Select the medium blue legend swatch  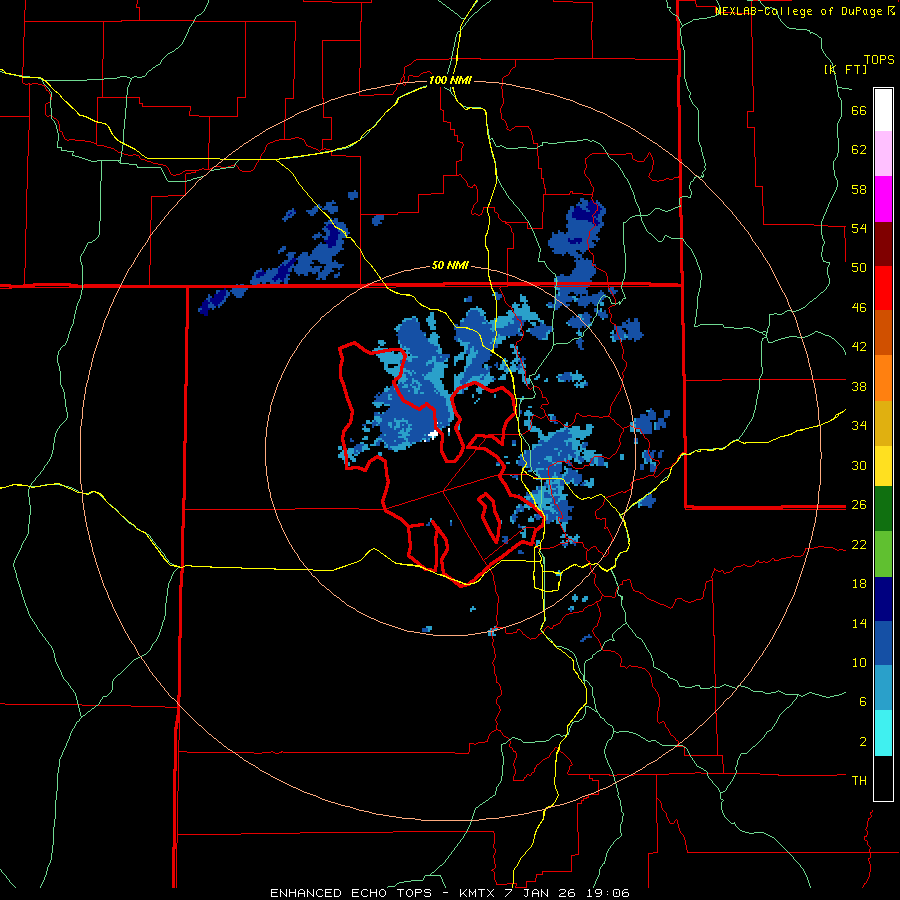coord(883,643)
